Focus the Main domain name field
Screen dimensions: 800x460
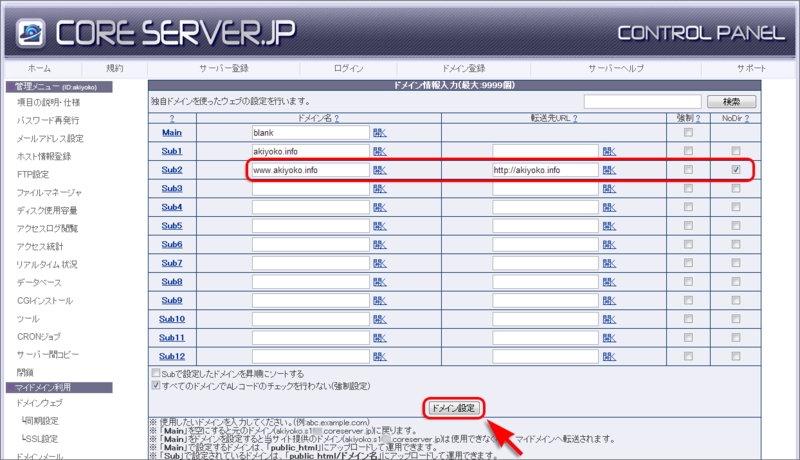click(x=310, y=133)
